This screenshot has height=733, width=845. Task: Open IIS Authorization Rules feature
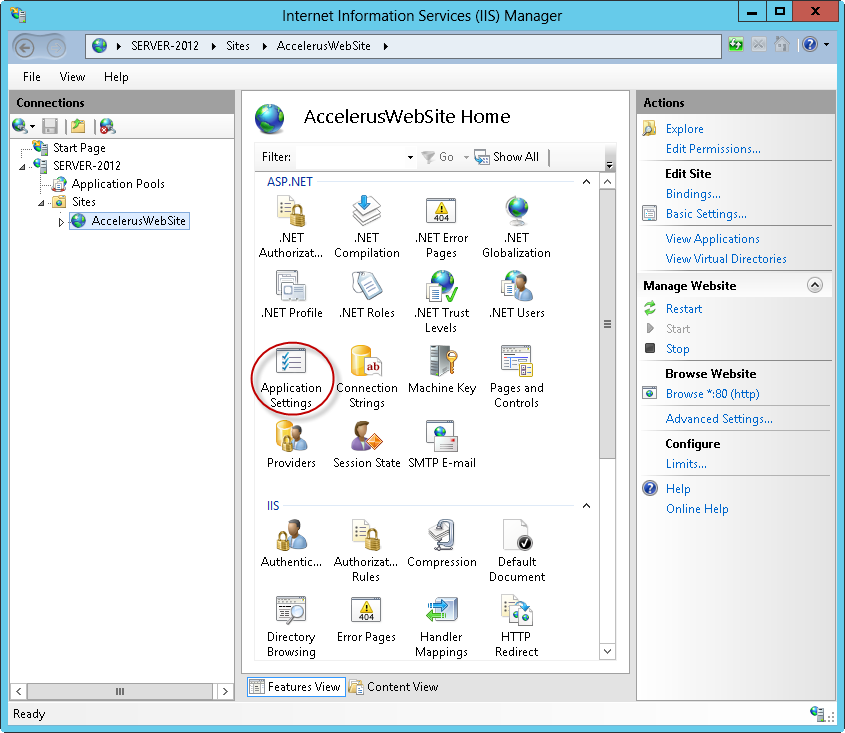tap(366, 551)
